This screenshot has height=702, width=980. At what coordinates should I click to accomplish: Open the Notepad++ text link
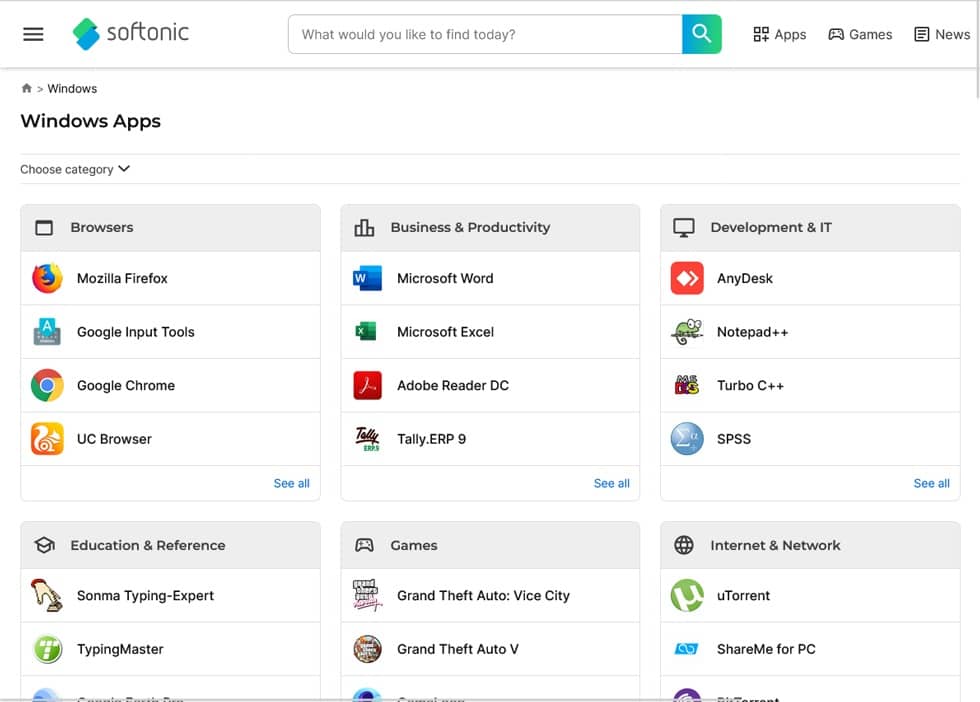pyautogui.click(x=752, y=332)
